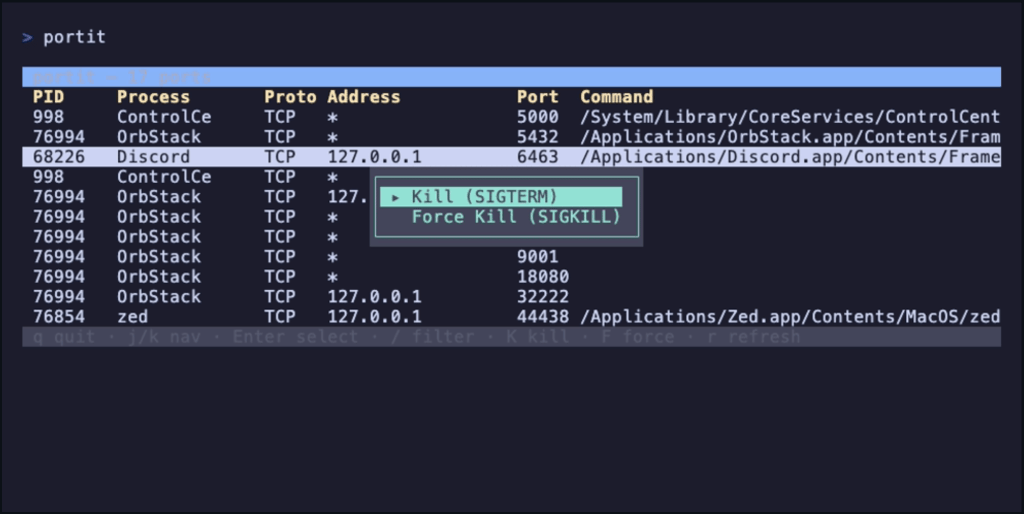Click the shell prompt chevron before portit
The height and width of the screenshot is (514, 1024).
pyautogui.click(x=27, y=37)
